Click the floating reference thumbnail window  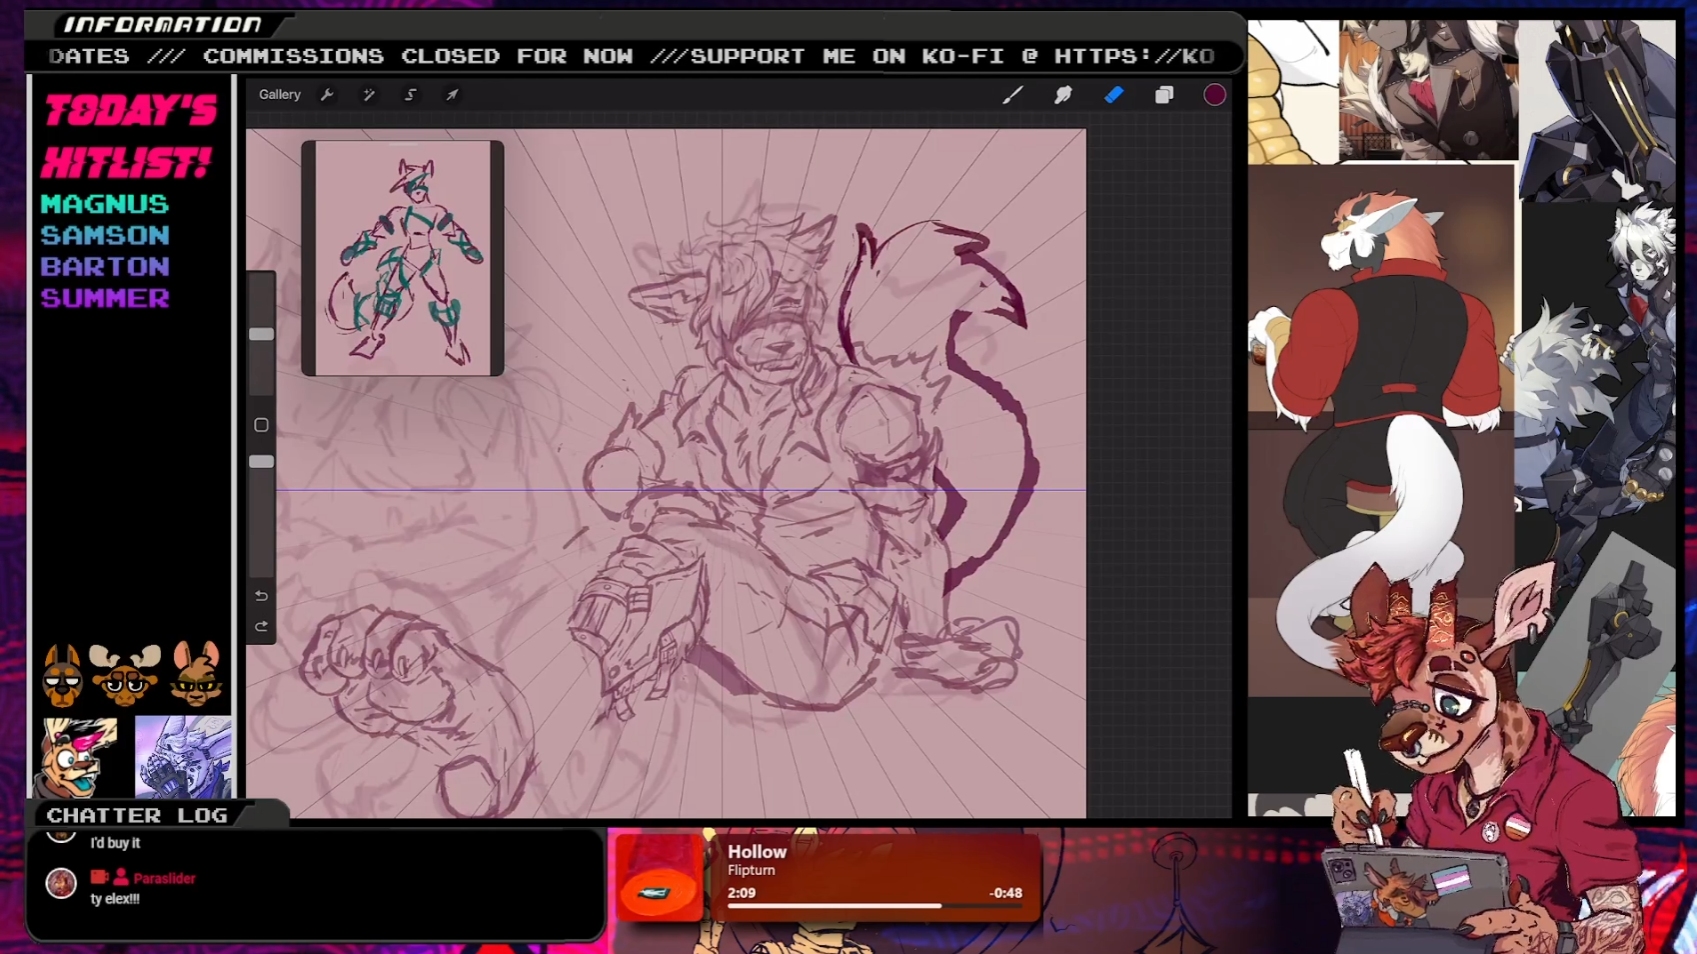tap(402, 258)
